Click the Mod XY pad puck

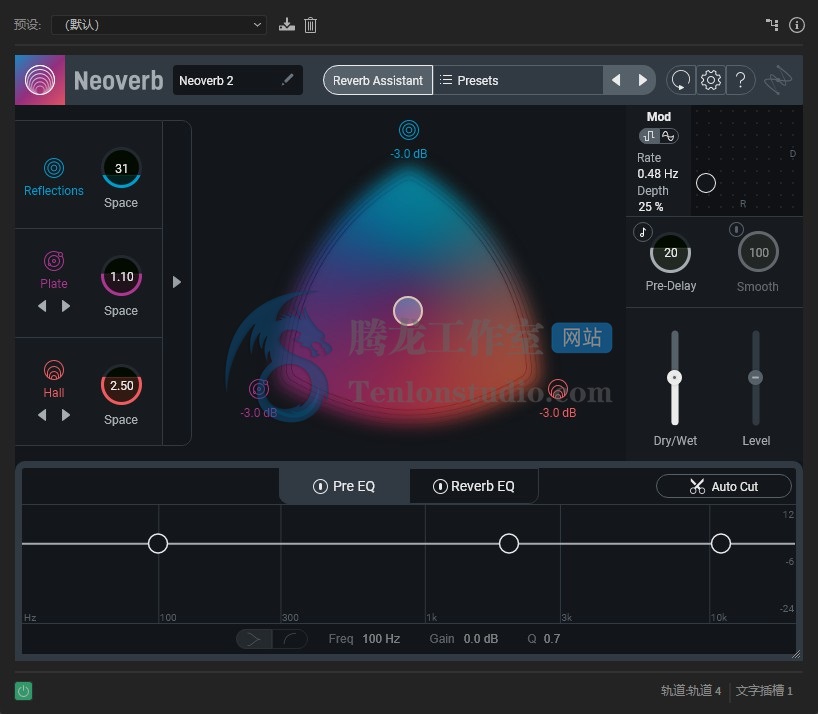coord(706,183)
